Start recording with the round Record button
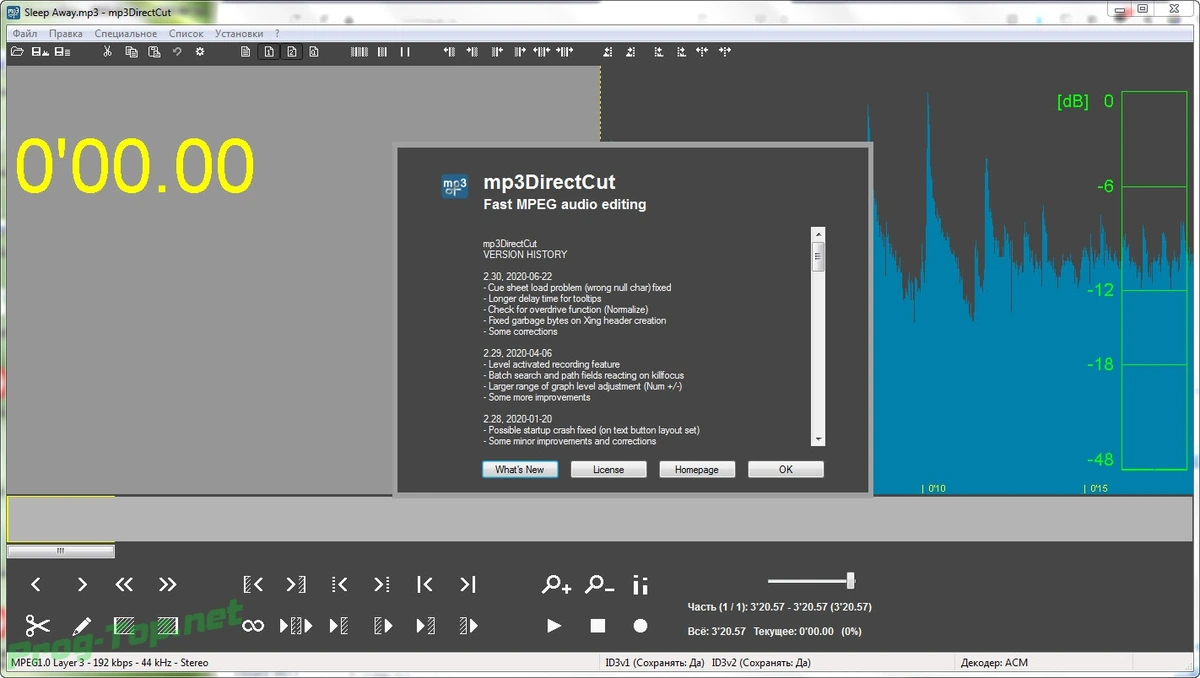 point(640,626)
